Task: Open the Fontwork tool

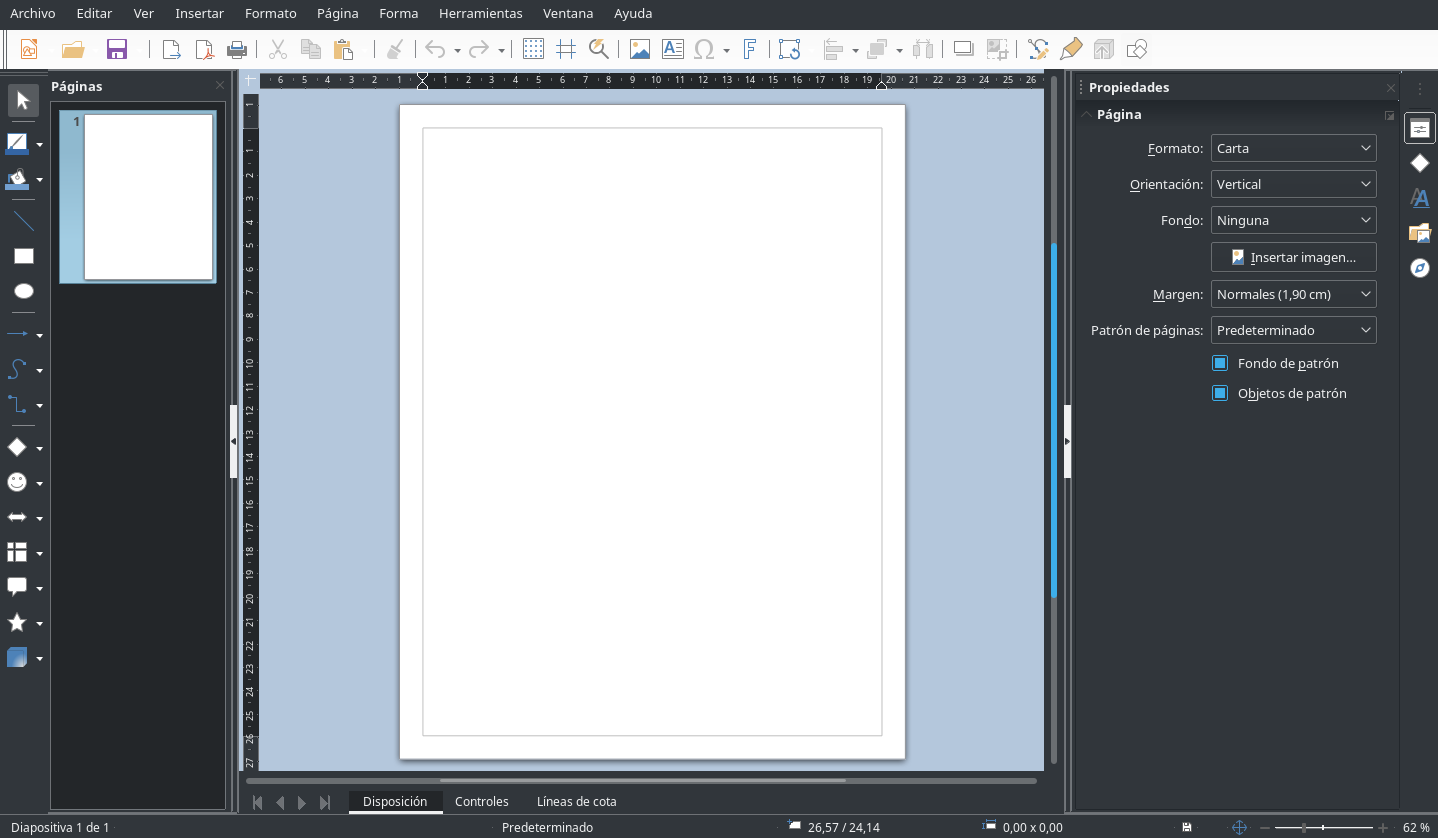Action: pos(751,48)
